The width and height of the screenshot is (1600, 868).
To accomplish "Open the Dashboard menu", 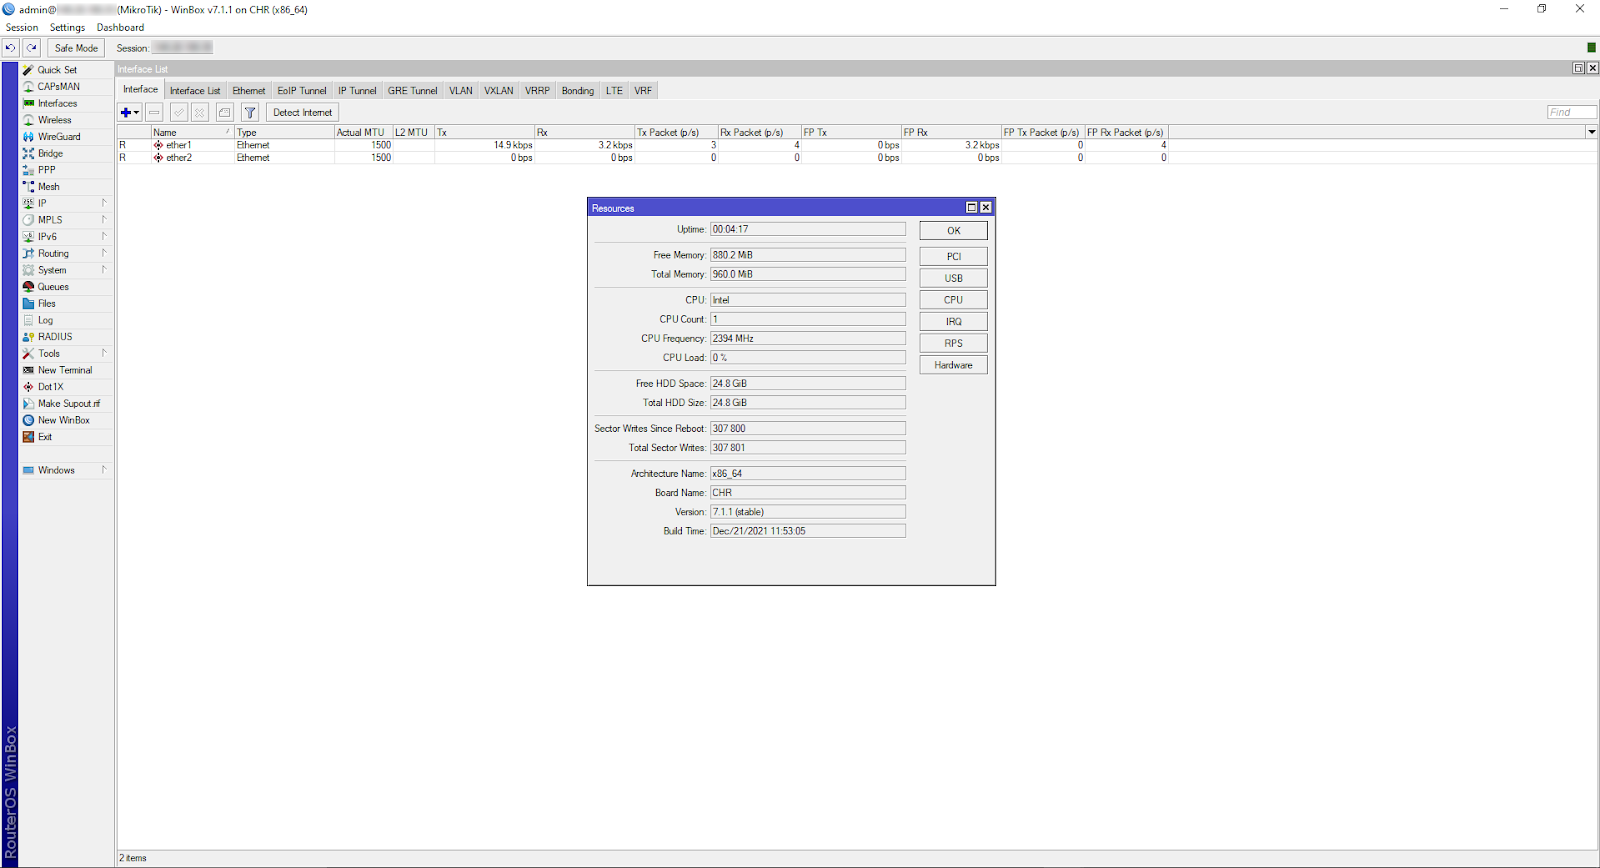I will [x=120, y=28].
